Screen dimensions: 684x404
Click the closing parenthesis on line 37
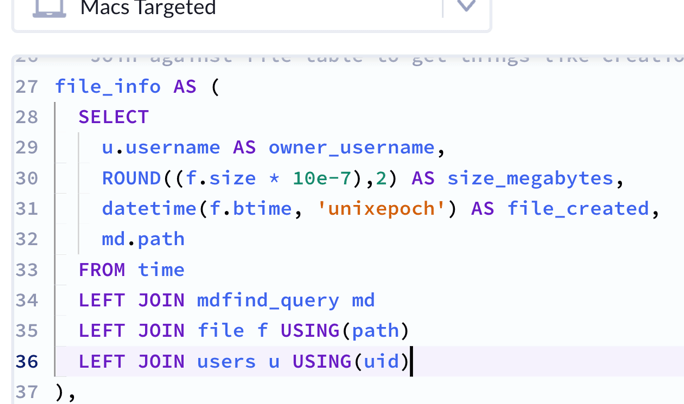click(61, 392)
